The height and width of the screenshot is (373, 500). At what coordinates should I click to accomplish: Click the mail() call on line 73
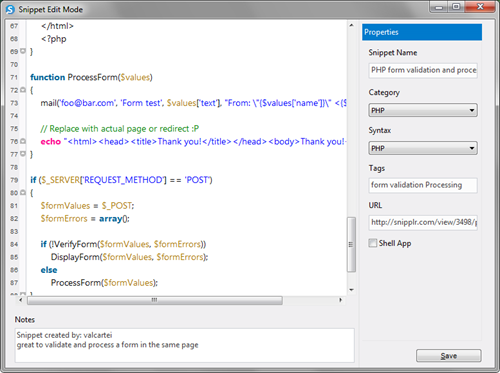coord(193,103)
